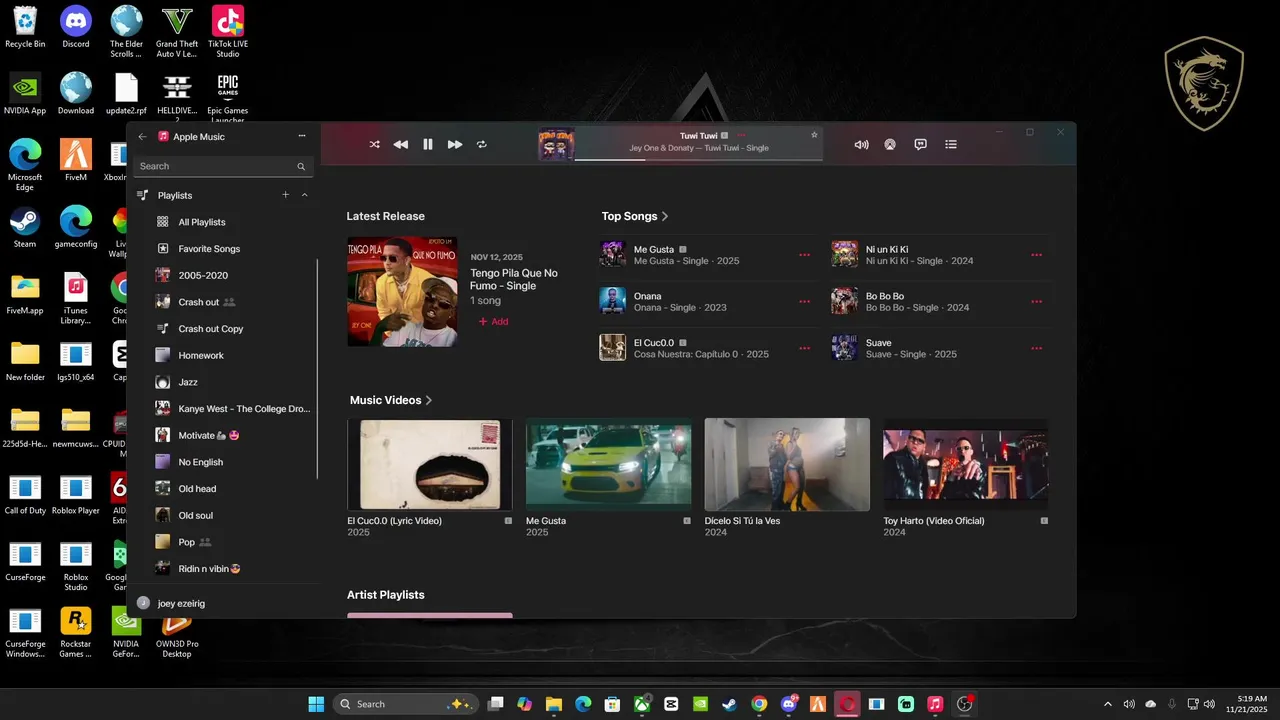Screen dimensions: 1280x720
Task: Seek on the song progress bar
Action: coord(698,159)
